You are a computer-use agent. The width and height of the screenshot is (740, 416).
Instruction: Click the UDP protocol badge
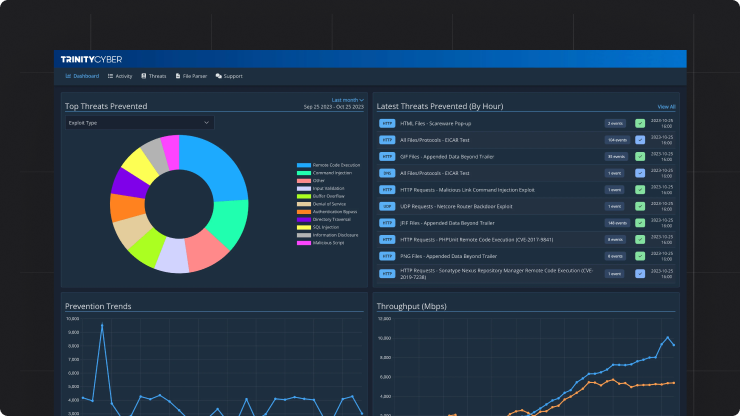(x=387, y=206)
